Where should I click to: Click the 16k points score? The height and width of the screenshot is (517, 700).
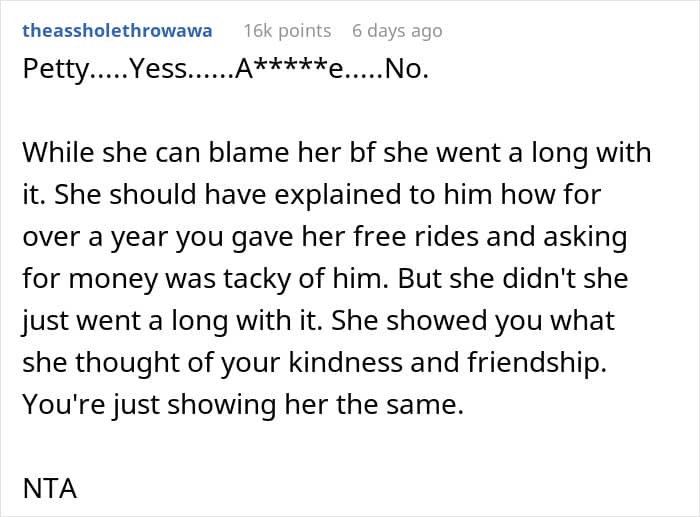tap(289, 31)
